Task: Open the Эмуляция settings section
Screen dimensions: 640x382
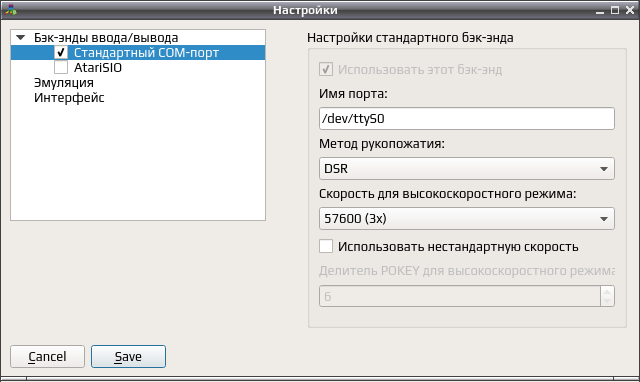Action: point(64,83)
